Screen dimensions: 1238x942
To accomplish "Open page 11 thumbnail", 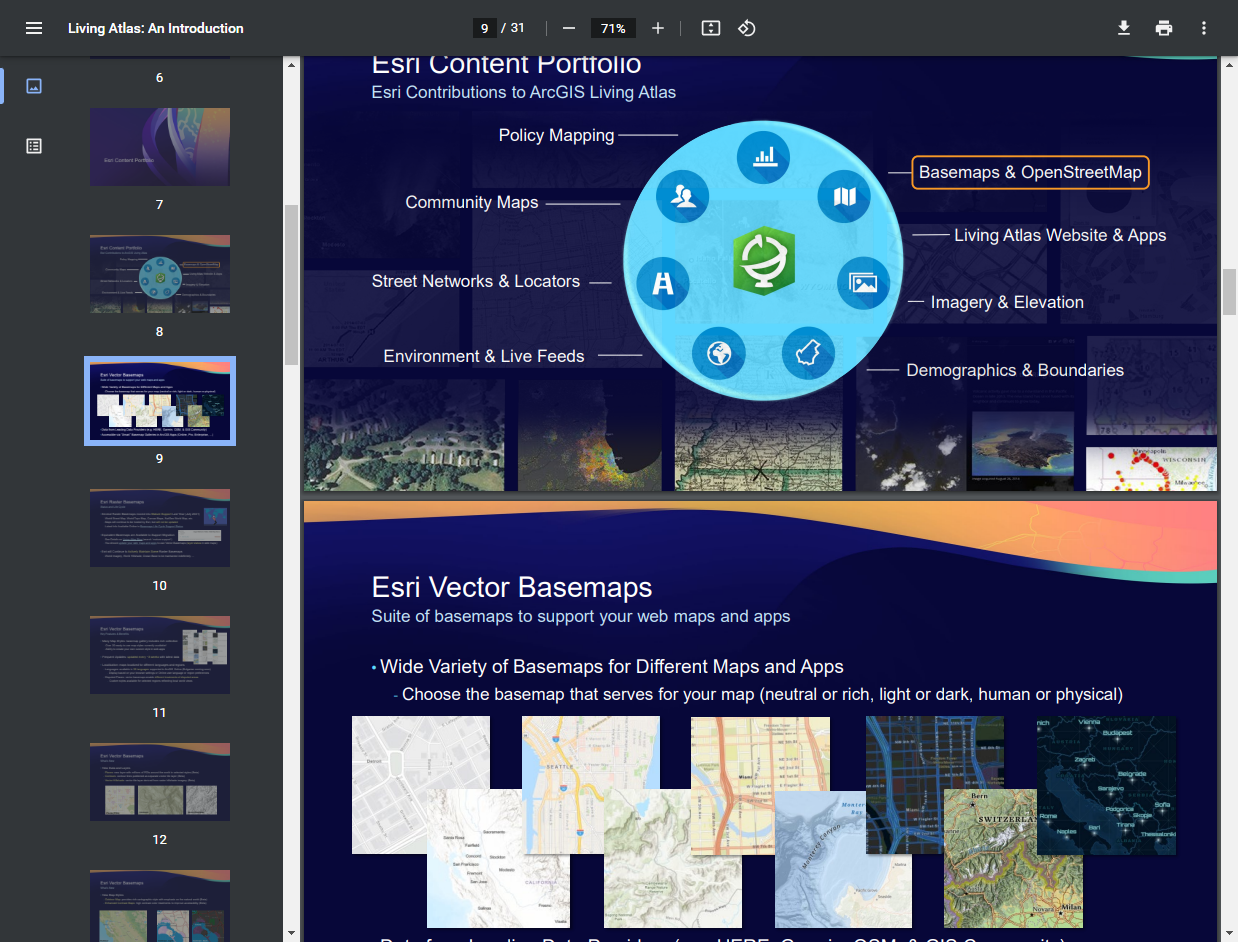I will [x=160, y=655].
